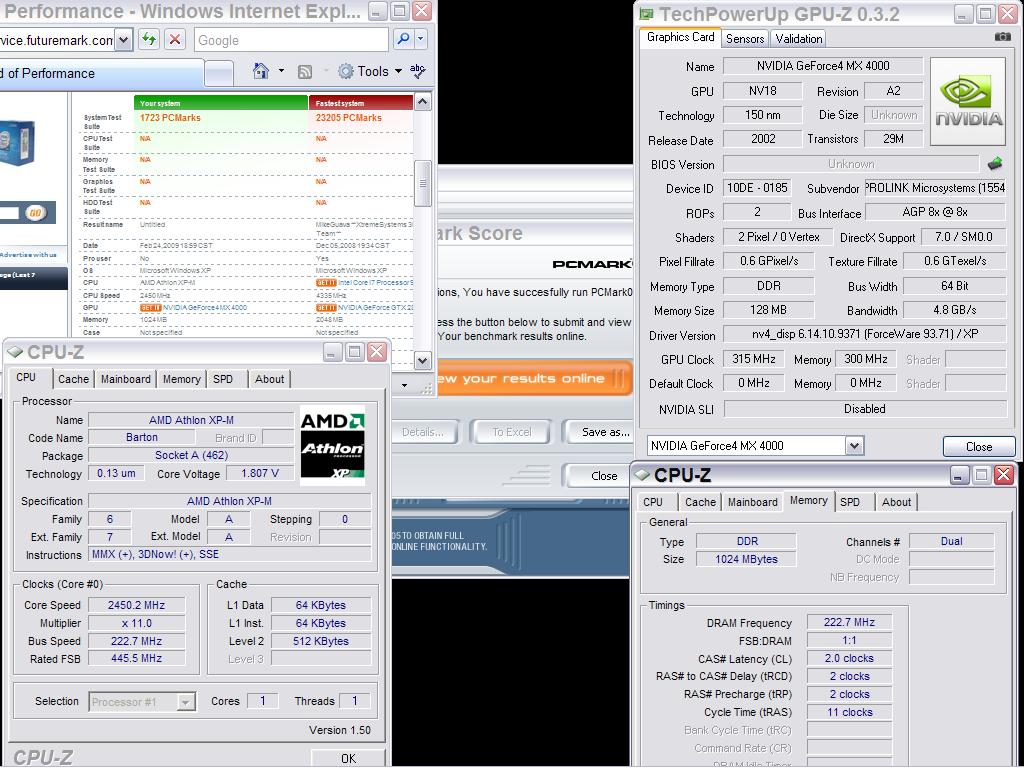Screen dimensions: 1024x768
Task: Click the DRAM Frequency 222.7 MHz value
Action: (x=849, y=622)
